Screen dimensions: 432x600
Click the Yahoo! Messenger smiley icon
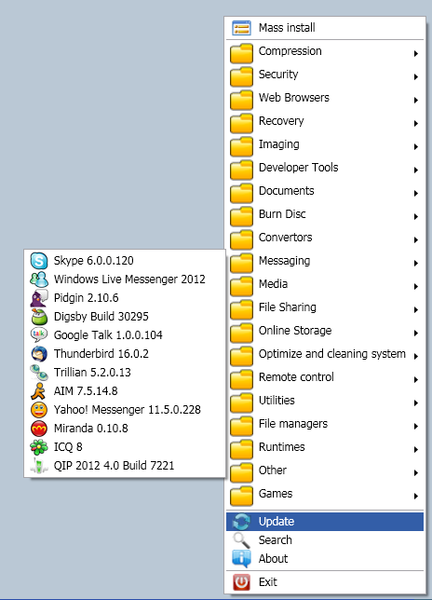click(39, 410)
